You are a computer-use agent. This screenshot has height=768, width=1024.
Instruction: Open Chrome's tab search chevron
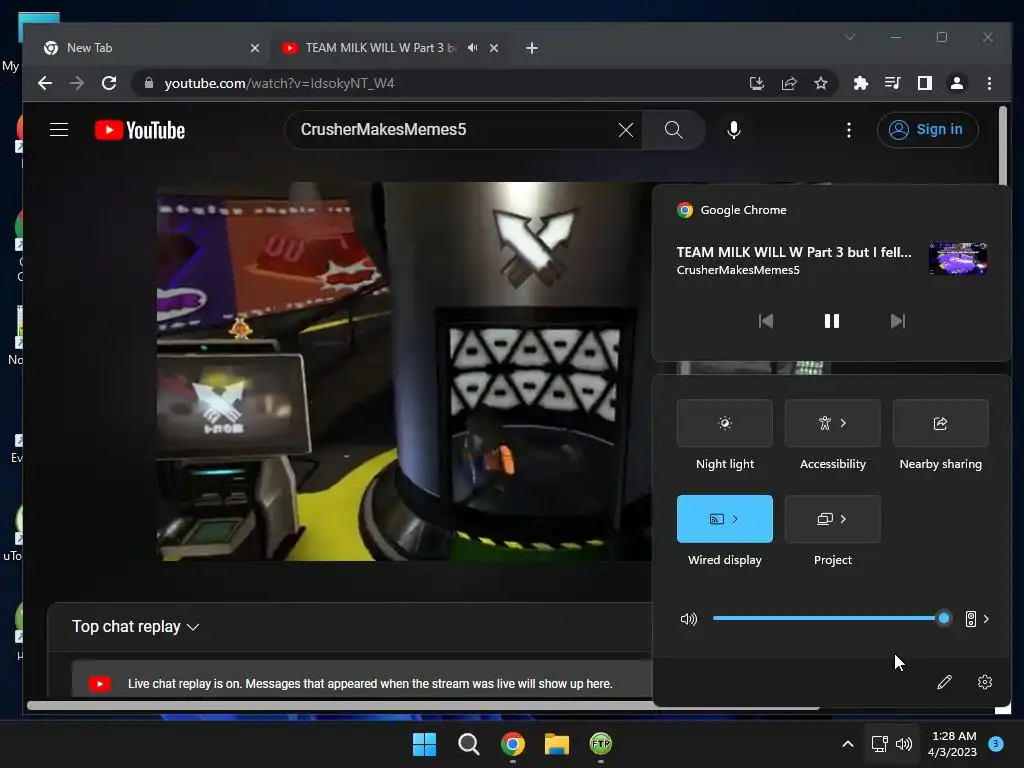click(850, 37)
